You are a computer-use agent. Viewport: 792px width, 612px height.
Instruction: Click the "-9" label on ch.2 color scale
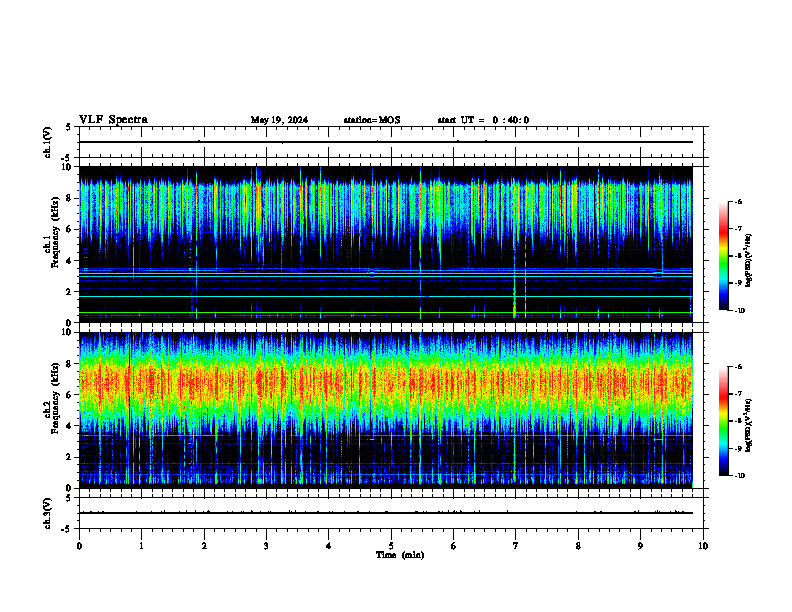click(738, 448)
